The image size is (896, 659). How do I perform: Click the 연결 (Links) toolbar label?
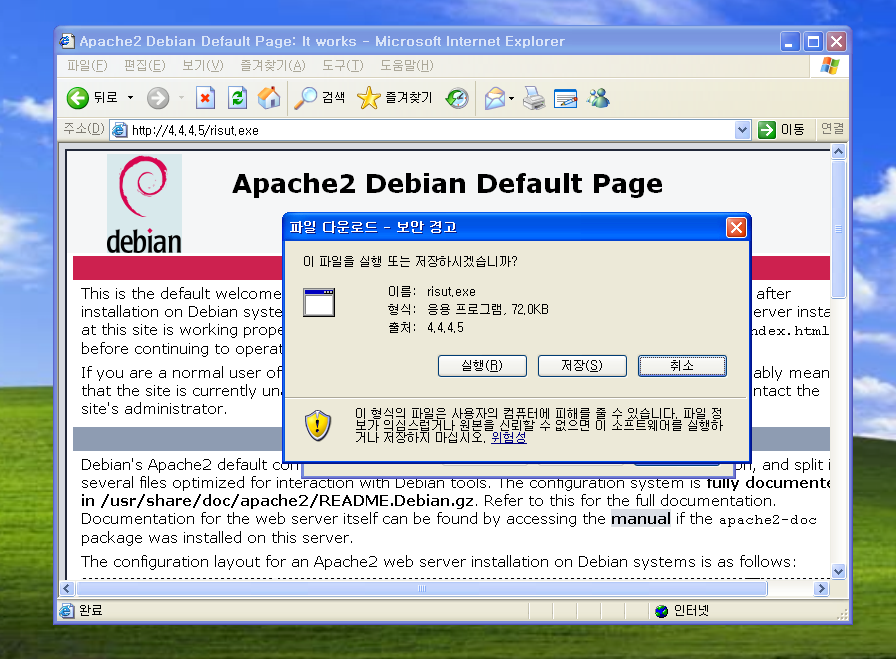pos(832,129)
